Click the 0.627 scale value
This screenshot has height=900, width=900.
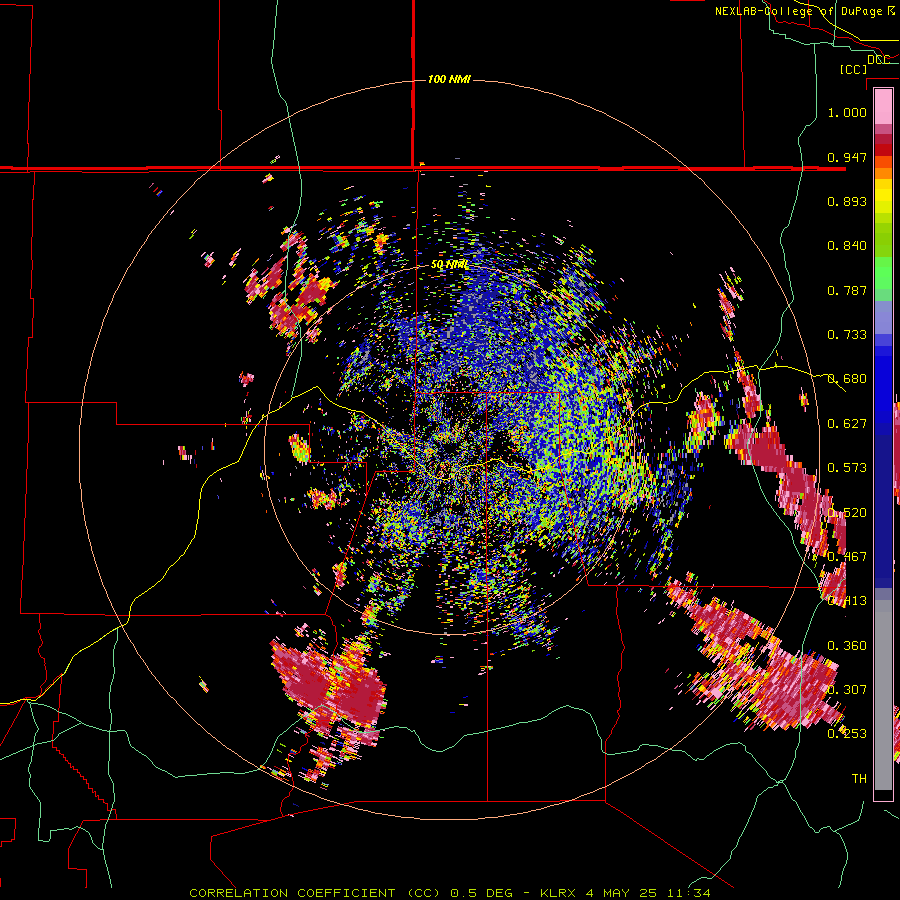click(847, 424)
